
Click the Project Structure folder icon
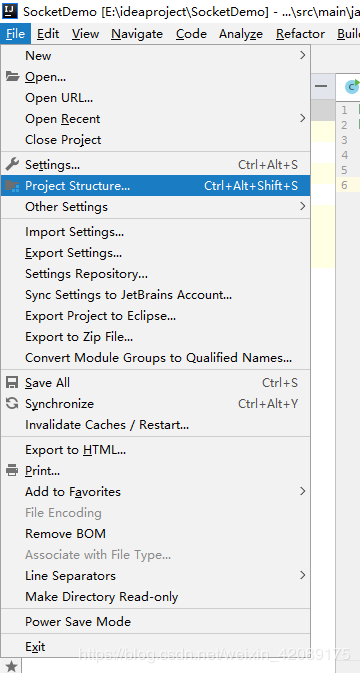(12, 186)
